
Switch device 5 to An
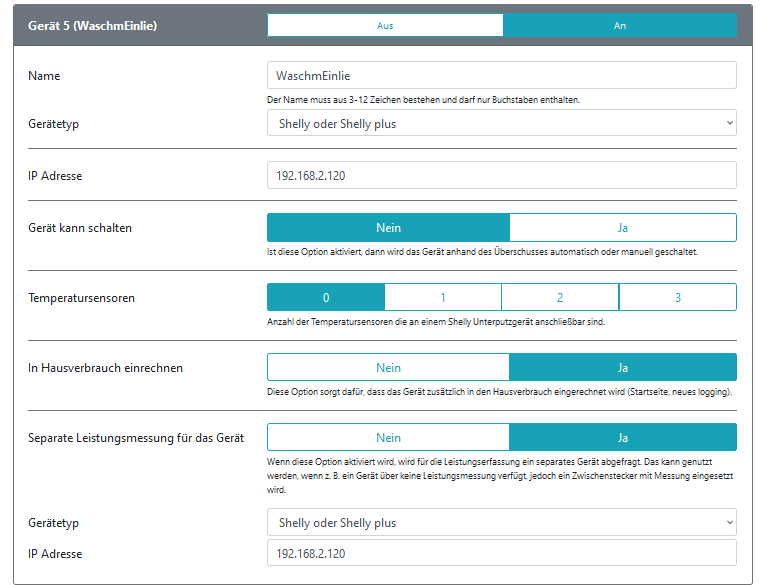[620, 25]
